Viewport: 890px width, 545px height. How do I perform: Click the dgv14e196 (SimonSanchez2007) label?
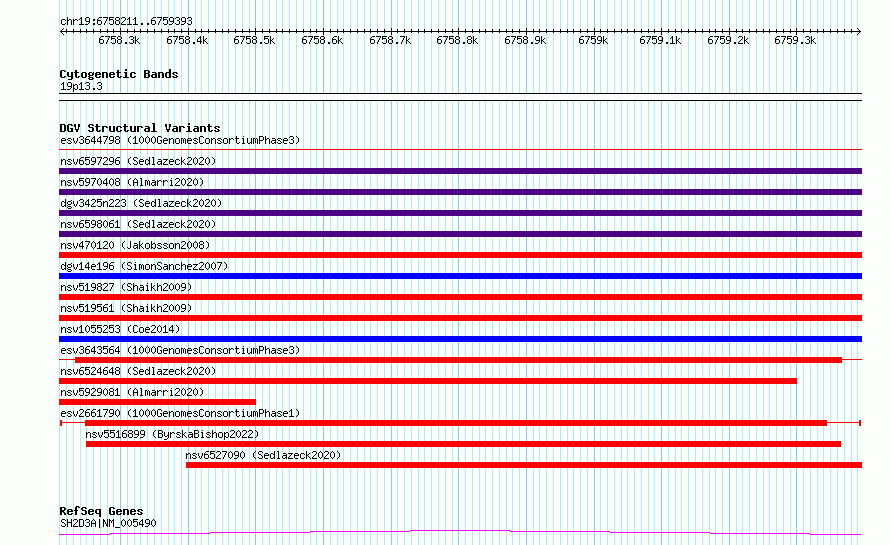point(144,266)
